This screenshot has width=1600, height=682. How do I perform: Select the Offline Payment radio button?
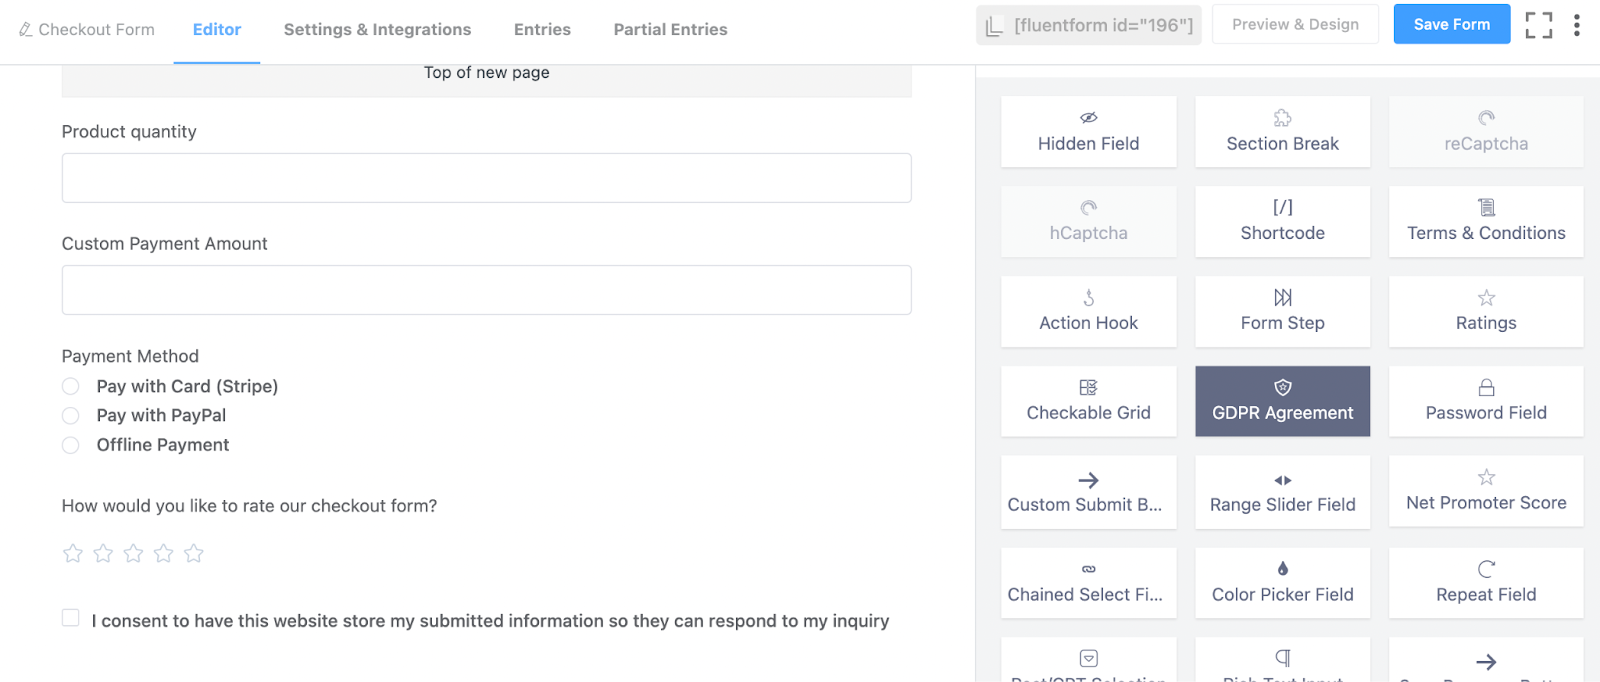(71, 445)
